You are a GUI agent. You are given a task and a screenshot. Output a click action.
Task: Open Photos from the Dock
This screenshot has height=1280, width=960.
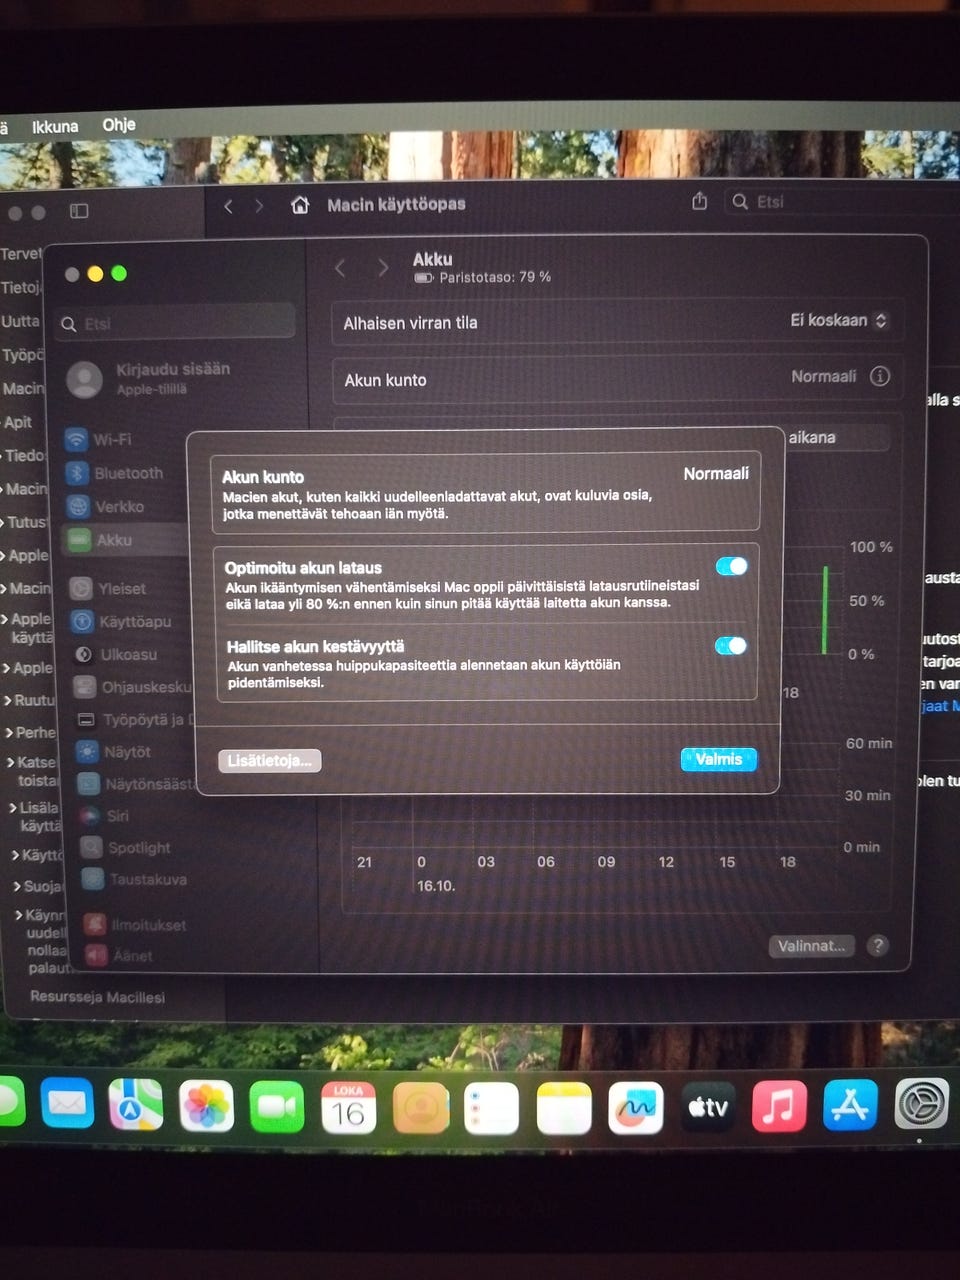[x=207, y=1107]
